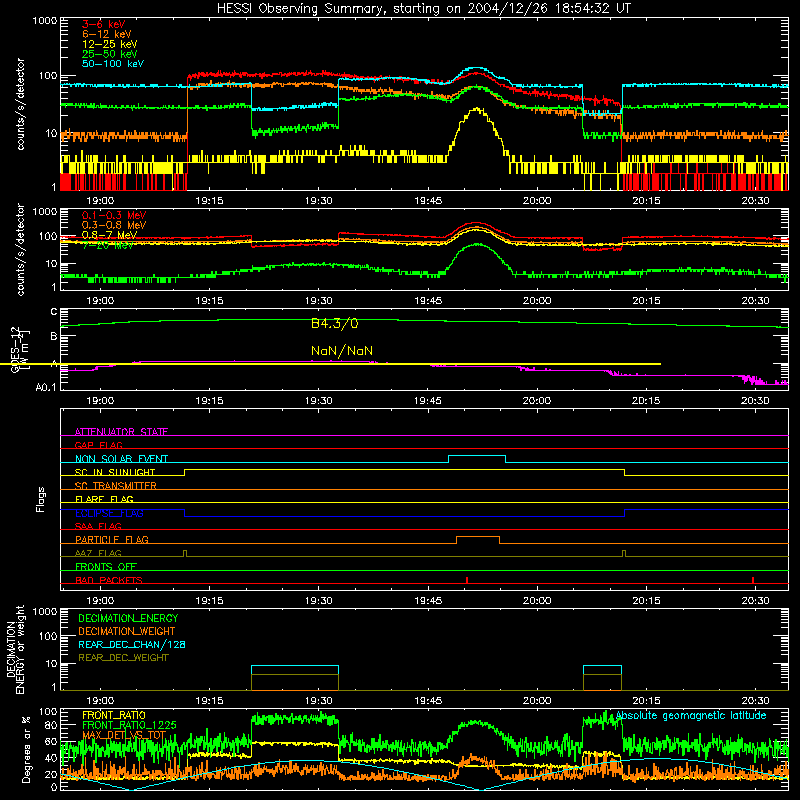Viewport: 800px width, 800px height.
Task: Select the '6-12 keV' legend label
Action: pos(107,34)
